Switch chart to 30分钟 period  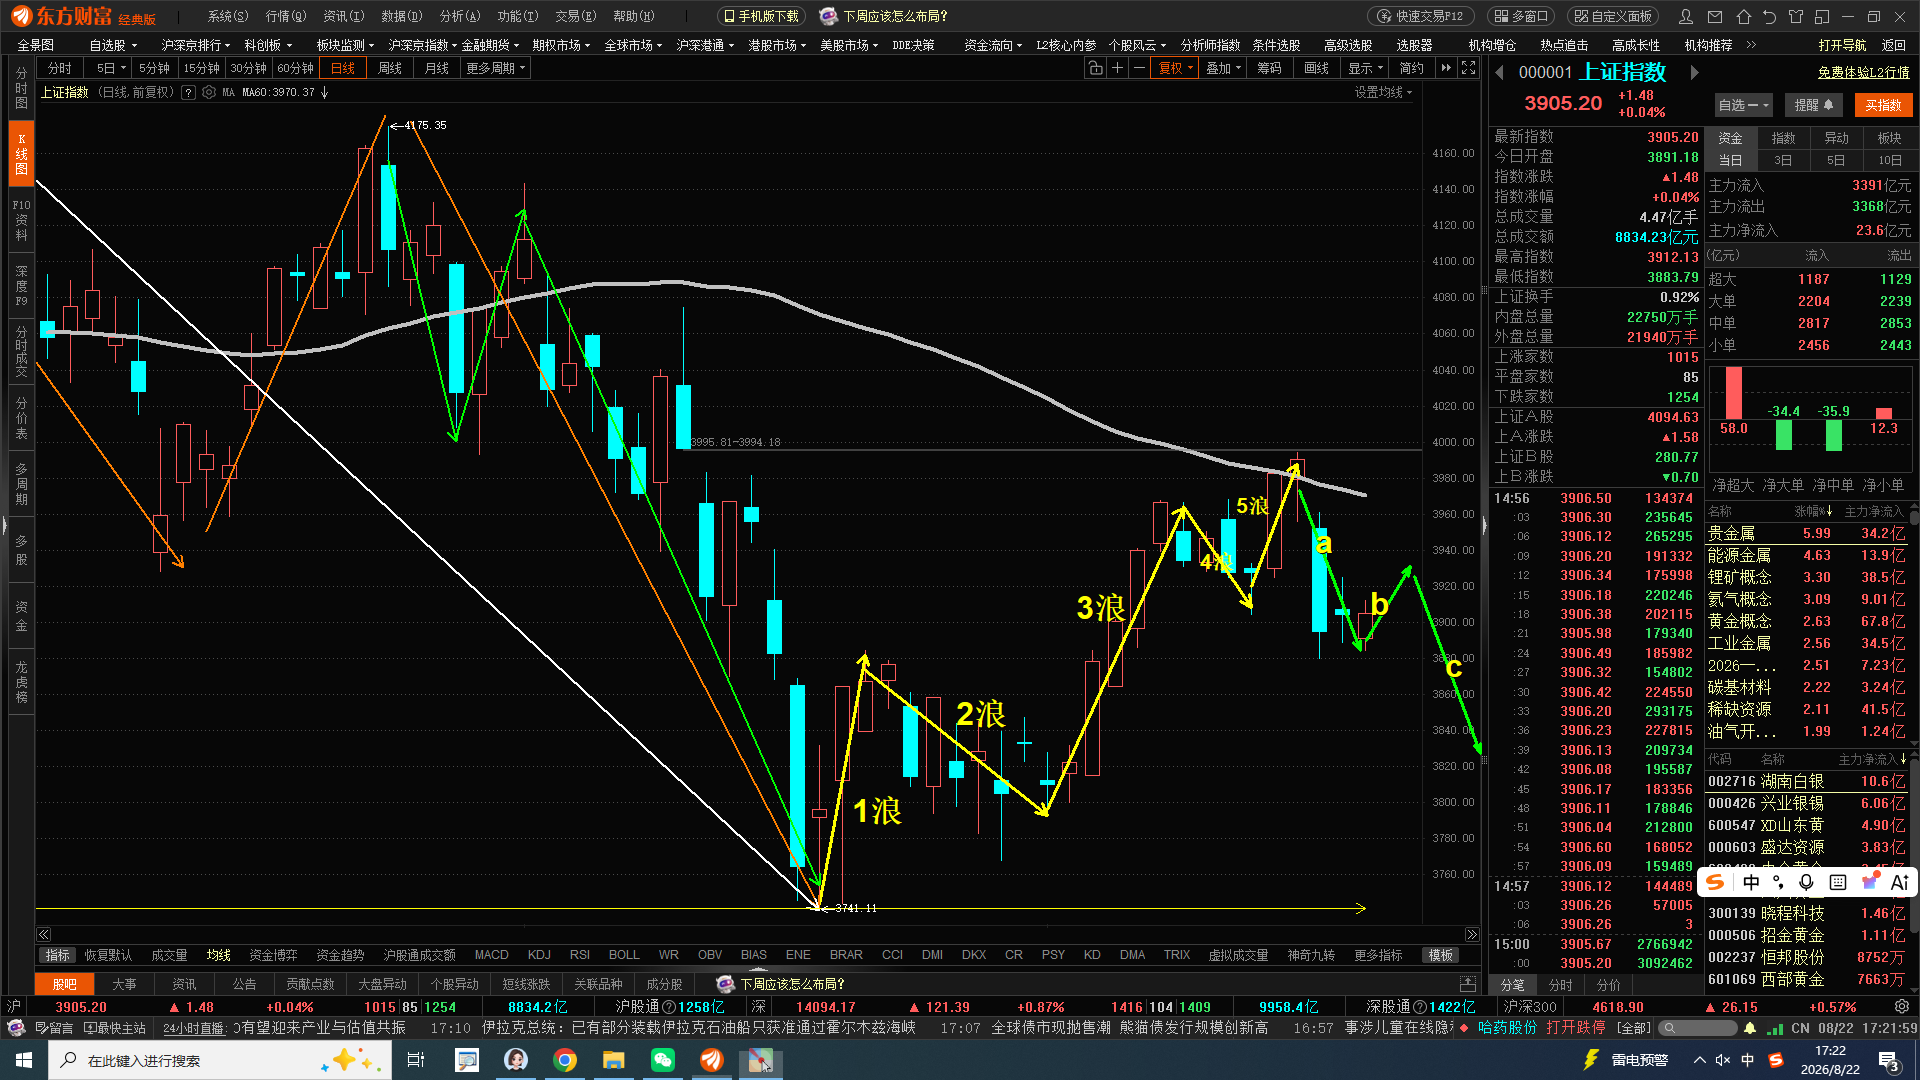(x=249, y=68)
